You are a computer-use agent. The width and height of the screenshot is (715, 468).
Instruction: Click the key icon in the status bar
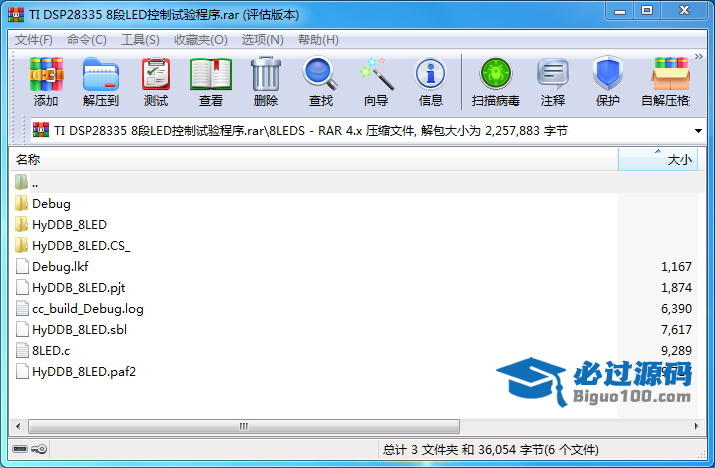pyautogui.click(x=39, y=449)
